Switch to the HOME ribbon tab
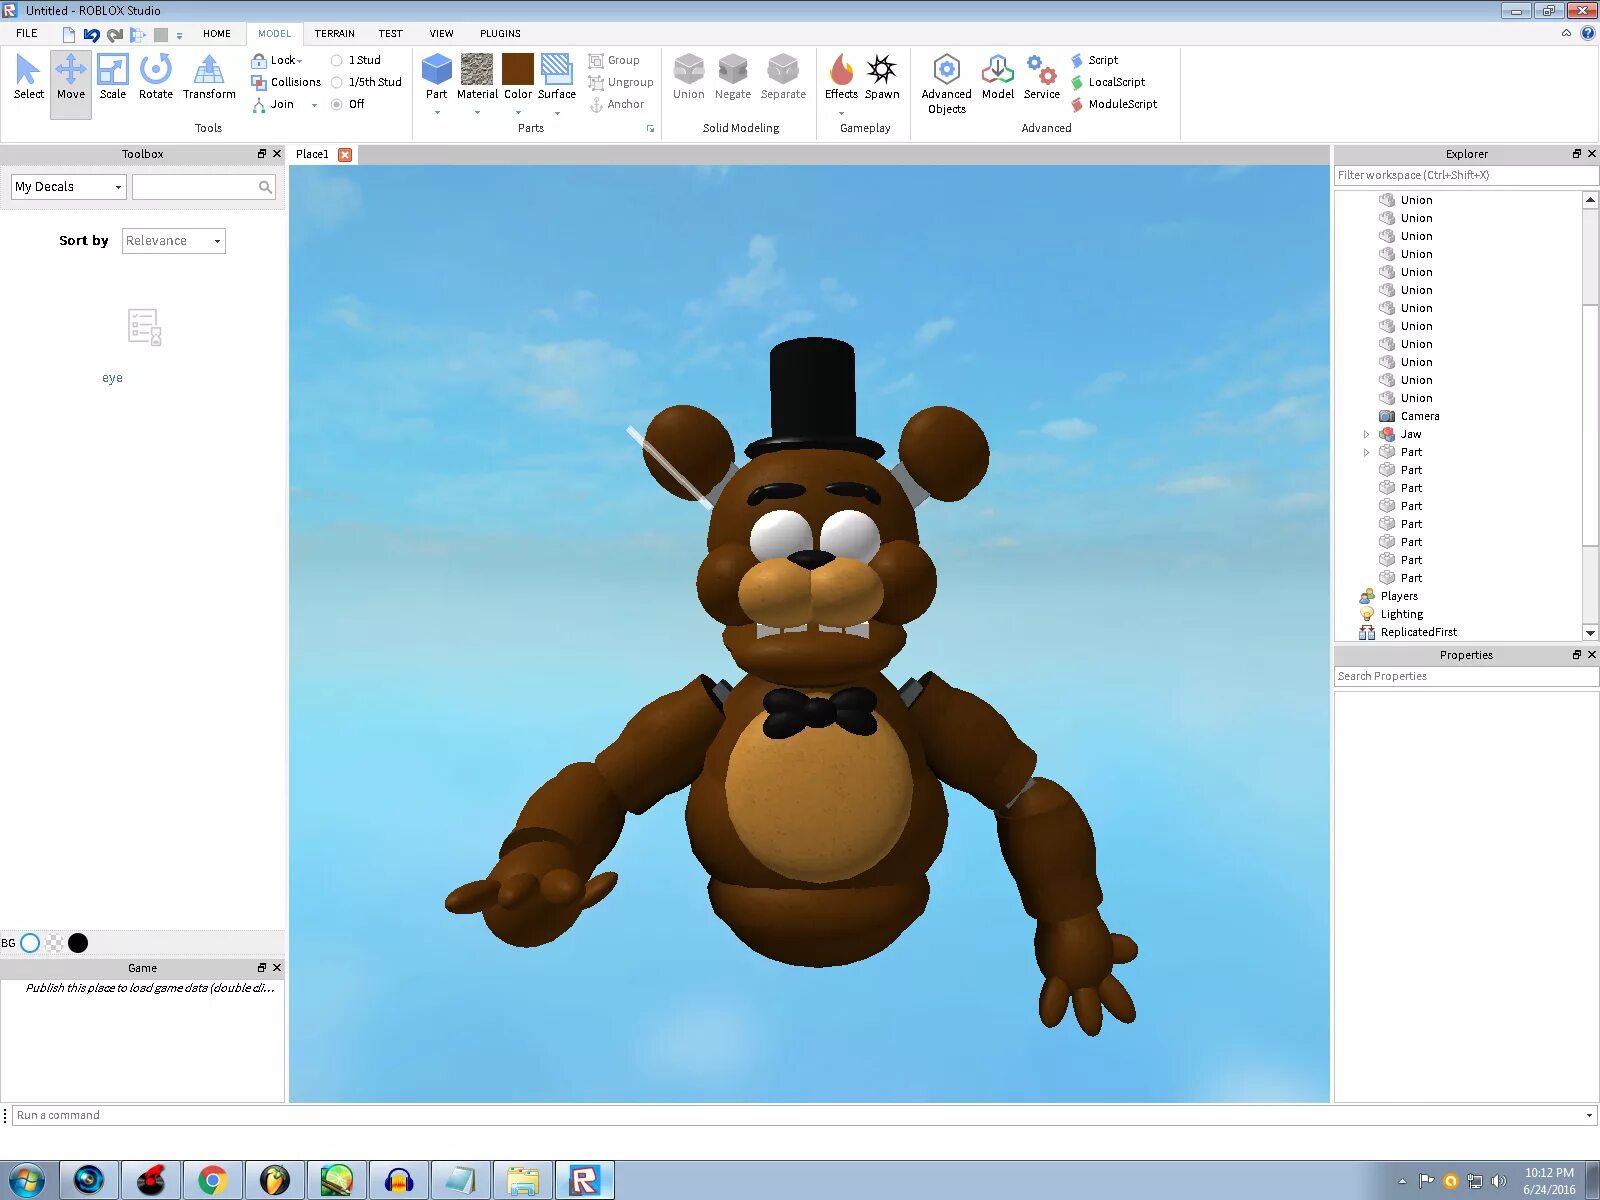The width and height of the screenshot is (1600, 1200). pos(216,33)
